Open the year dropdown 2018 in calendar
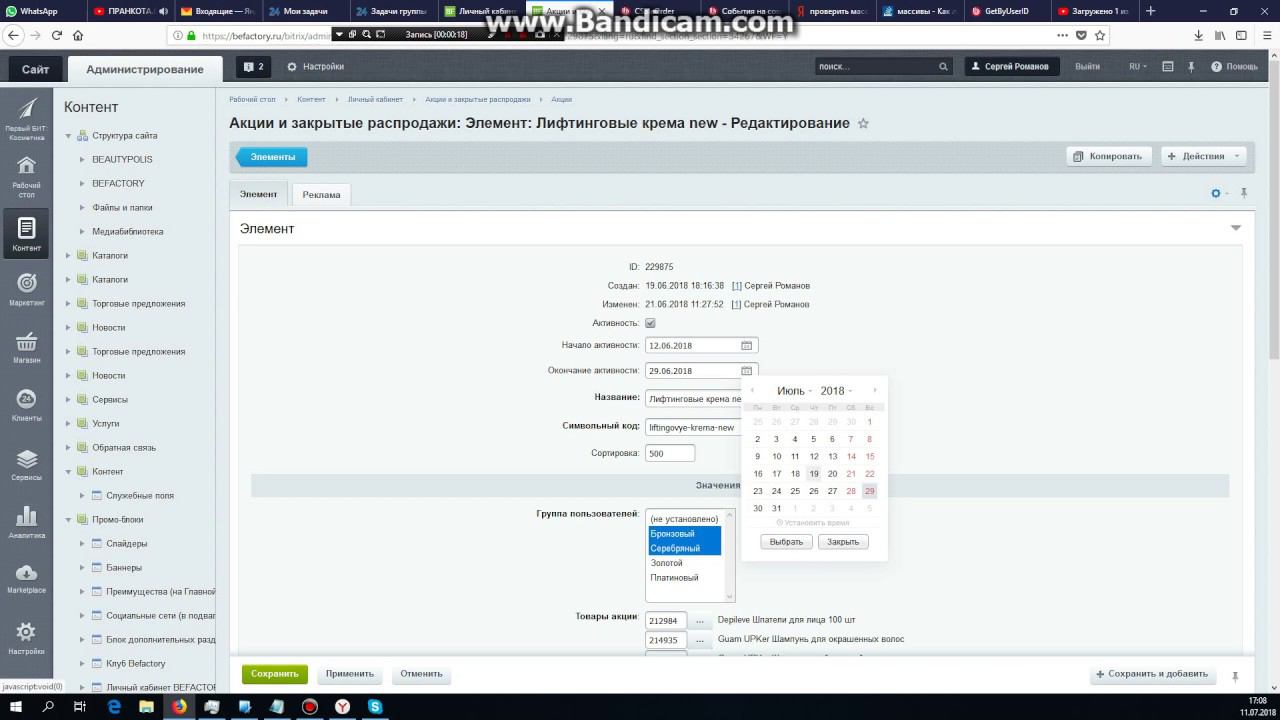This screenshot has height=720, width=1280. (x=836, y=391)
